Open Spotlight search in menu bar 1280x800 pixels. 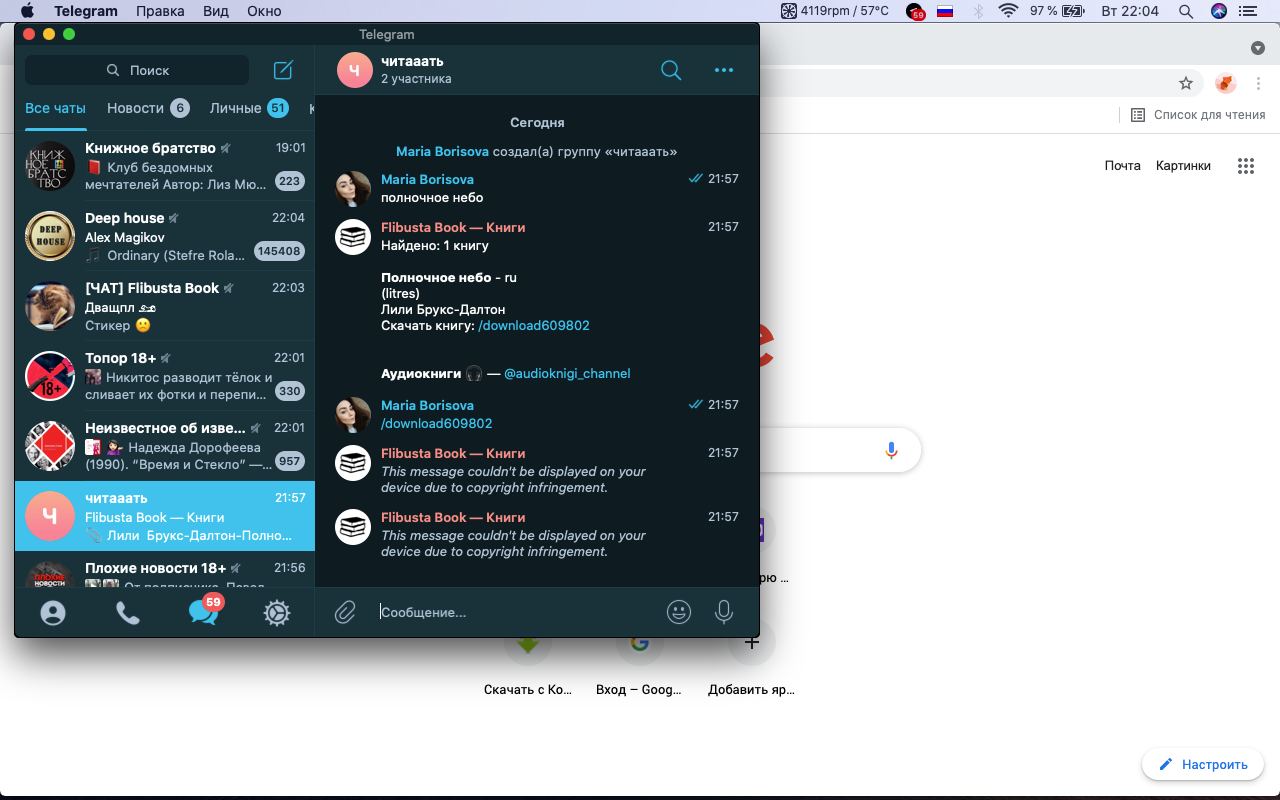coord(1186,11)
